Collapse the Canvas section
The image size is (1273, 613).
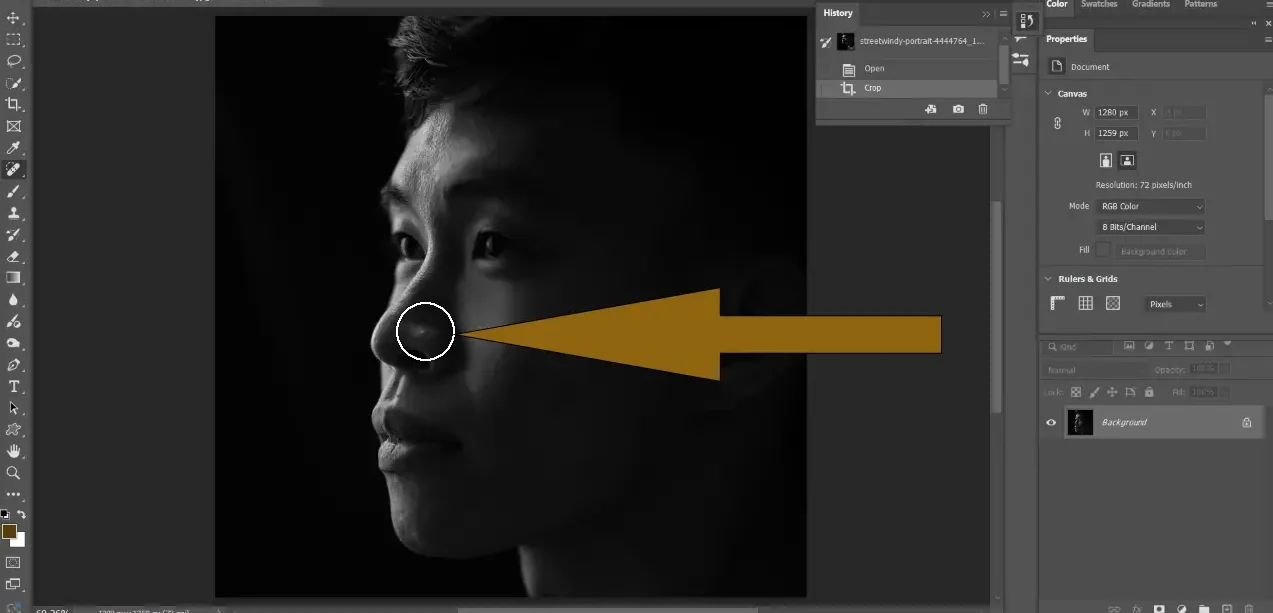[x=1048, y=94]
